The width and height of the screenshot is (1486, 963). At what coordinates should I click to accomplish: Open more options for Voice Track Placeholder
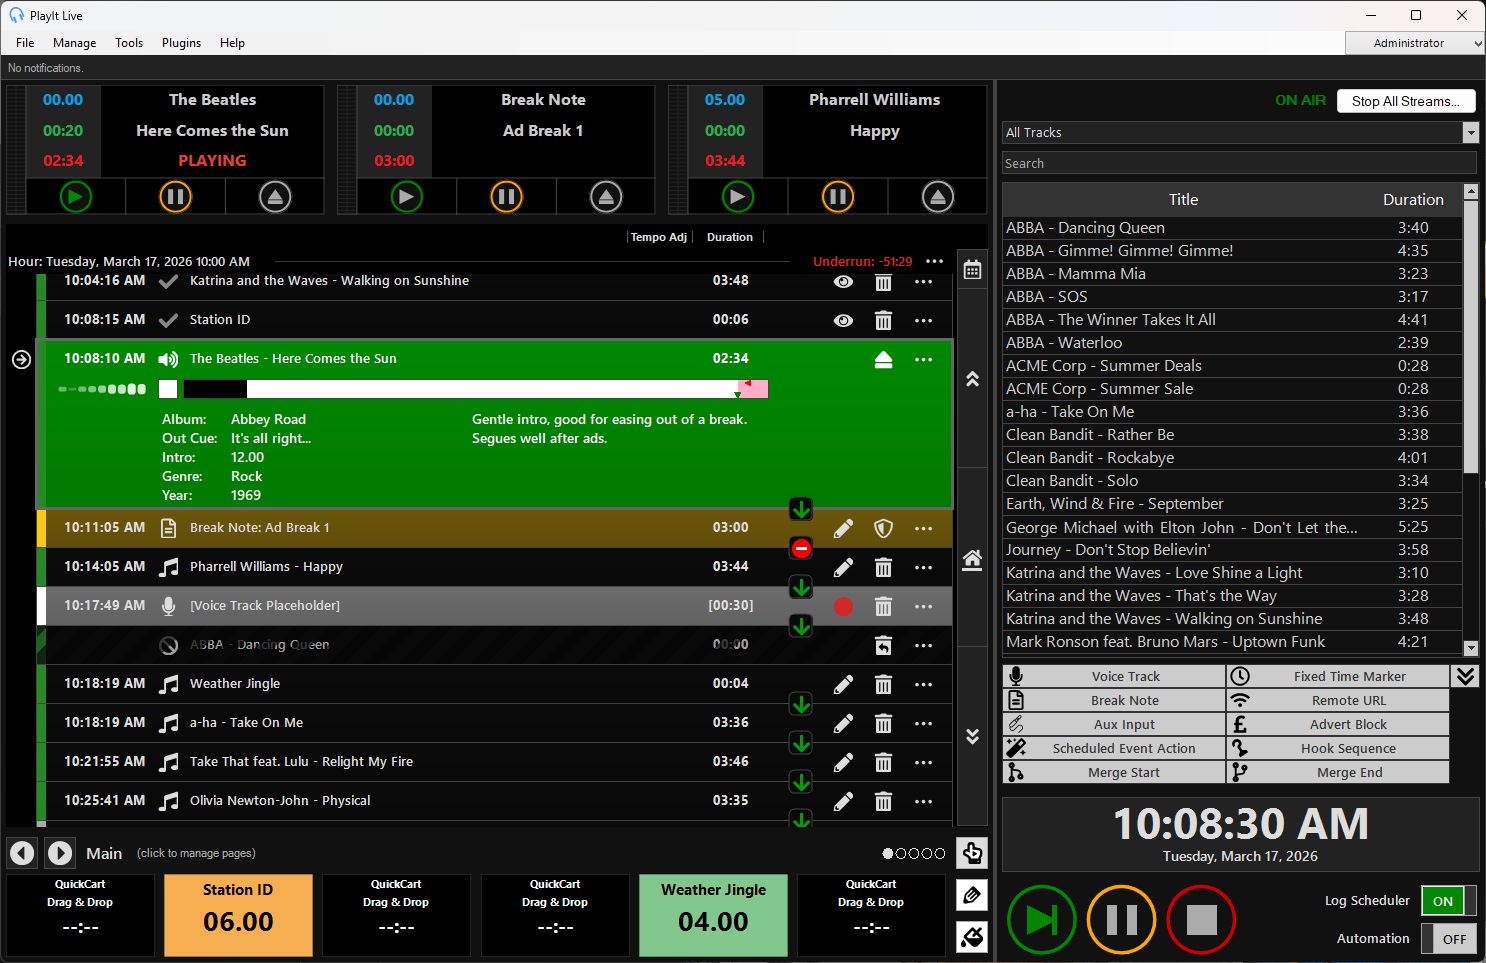point(923,607)
